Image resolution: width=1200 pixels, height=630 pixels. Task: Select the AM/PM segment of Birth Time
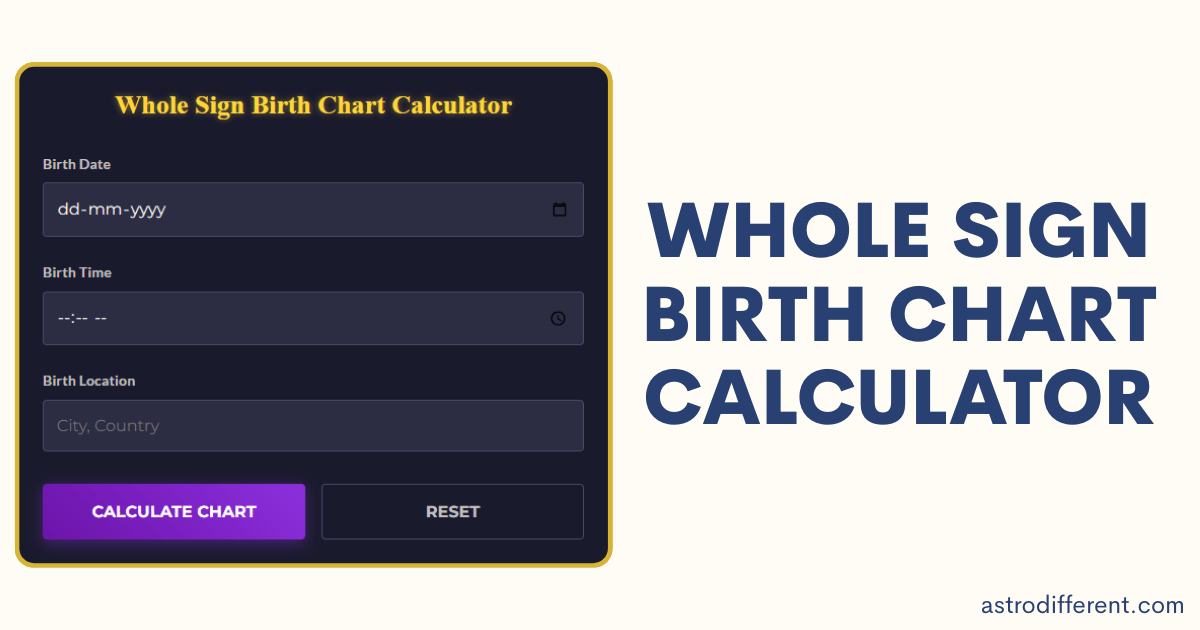tap(100, 318)
